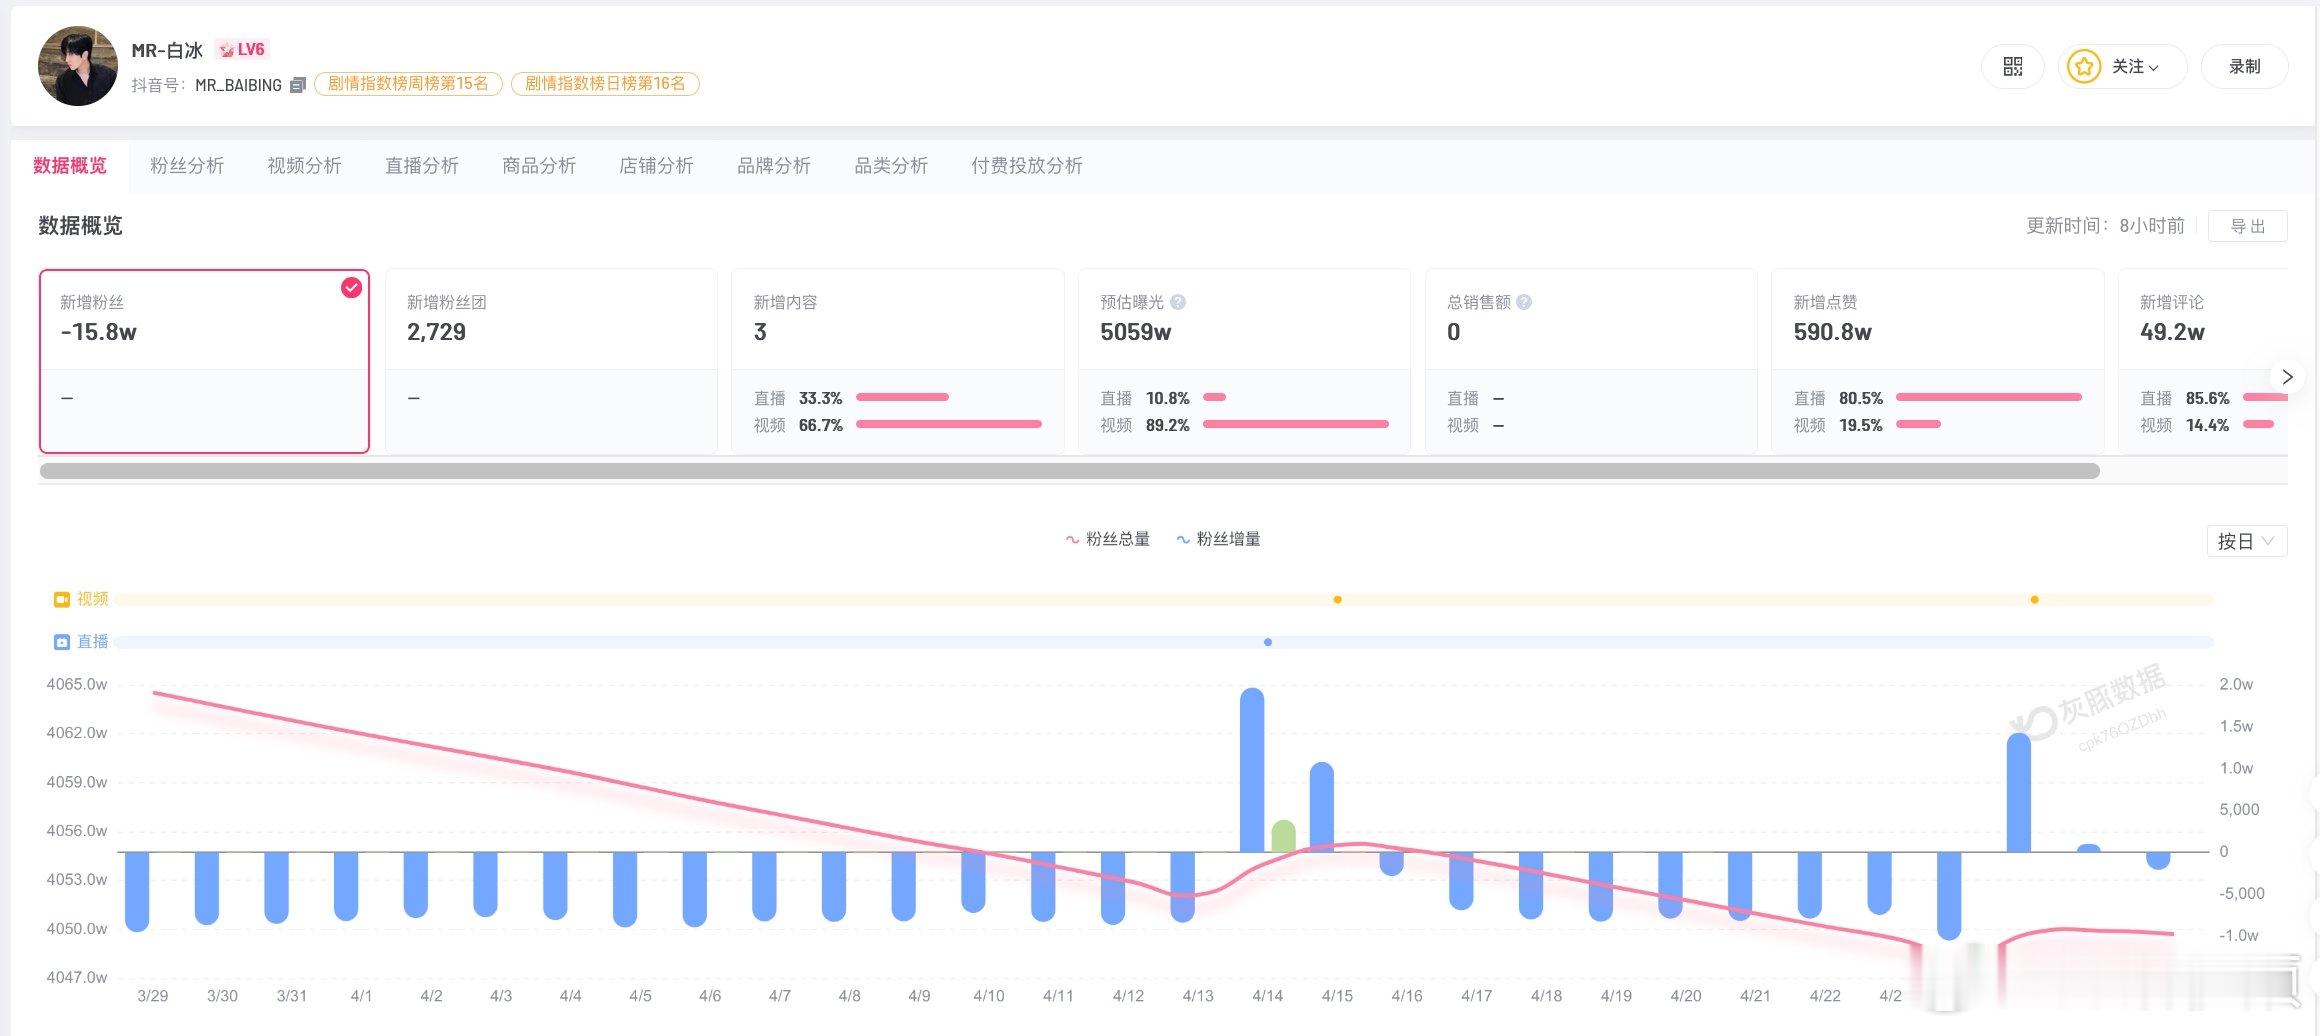Click the 4/14 live stream timeline dot
Image resolution: width=2320 pixels, height=1036 pixels.
pyautogui.click(x=1268, y=642)
